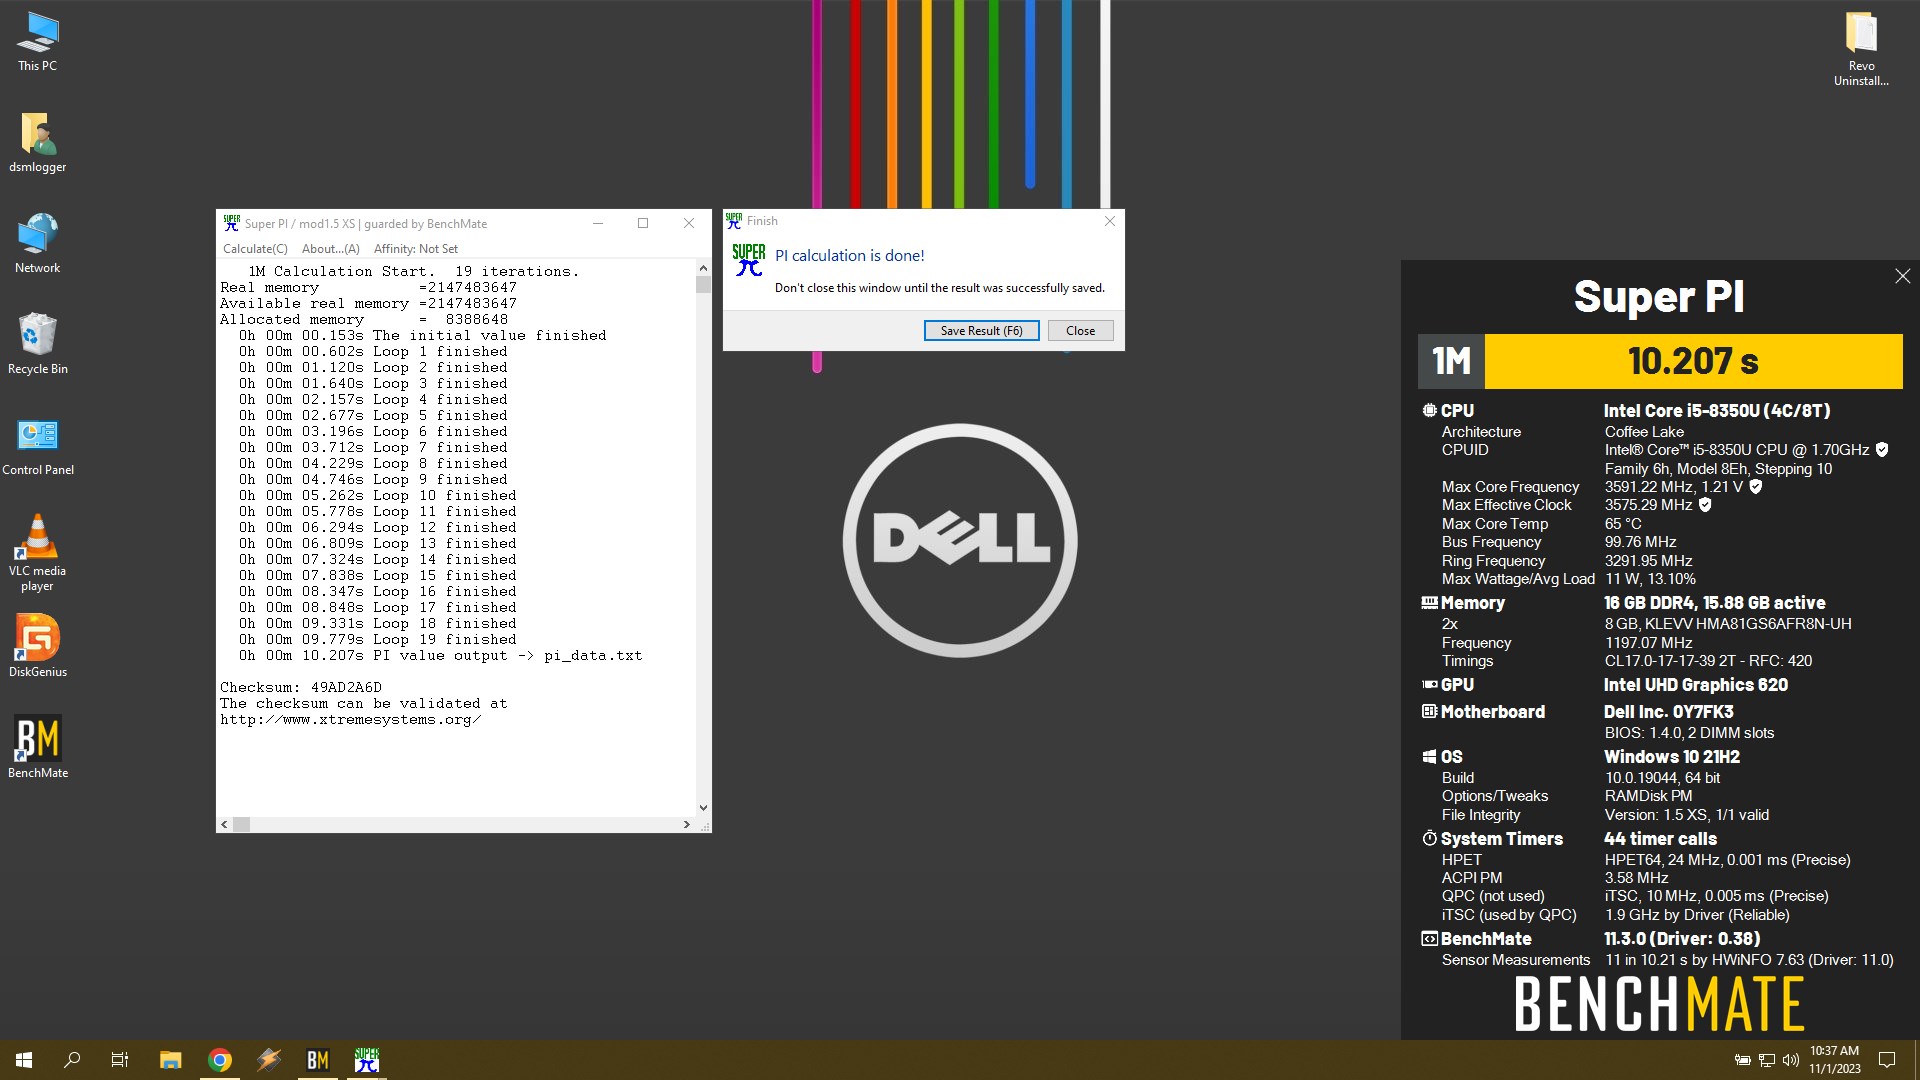Open the Recycle Bin icon

click(38, 345)
